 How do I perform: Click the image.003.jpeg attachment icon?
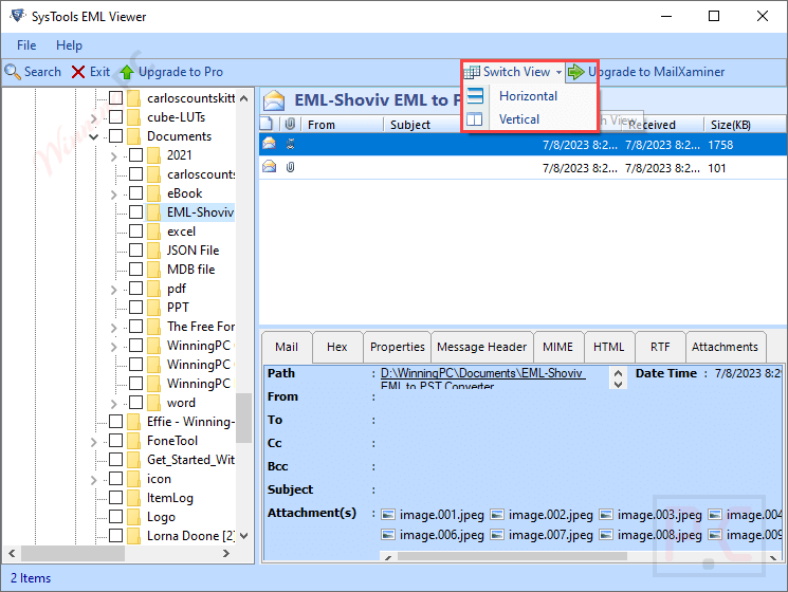point(606,515)
